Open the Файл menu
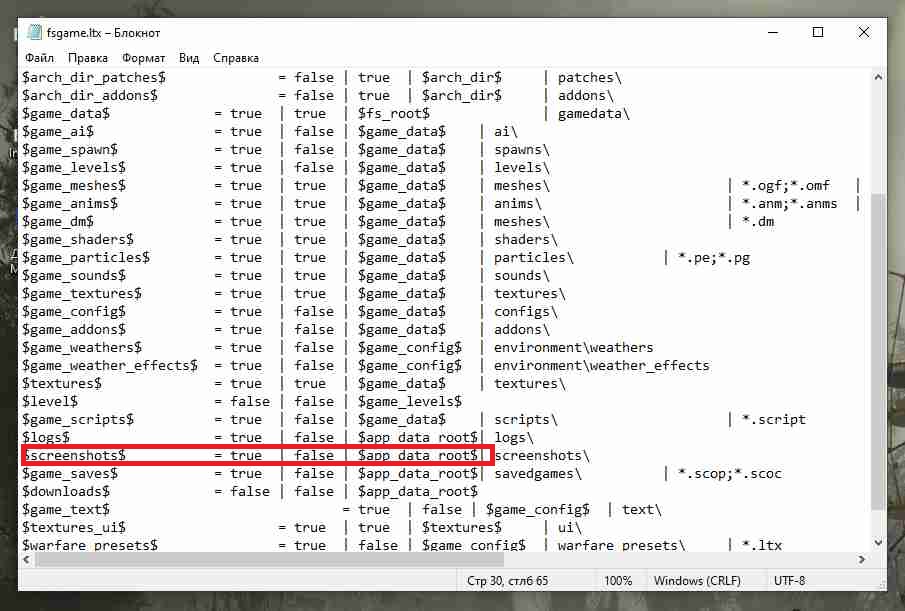This screenshot has width=905, height=611. pos(39,58)
